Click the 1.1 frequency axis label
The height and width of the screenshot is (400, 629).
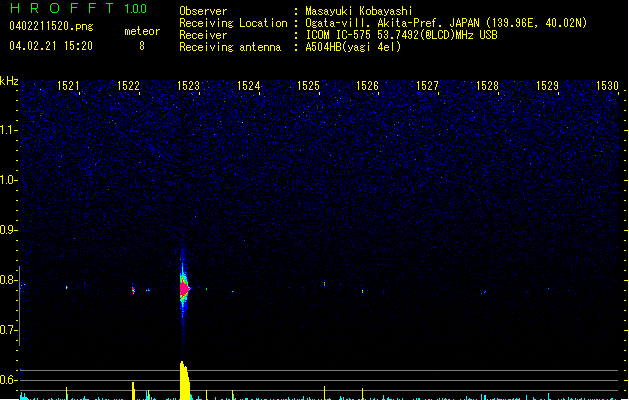(x=8, y=130)
